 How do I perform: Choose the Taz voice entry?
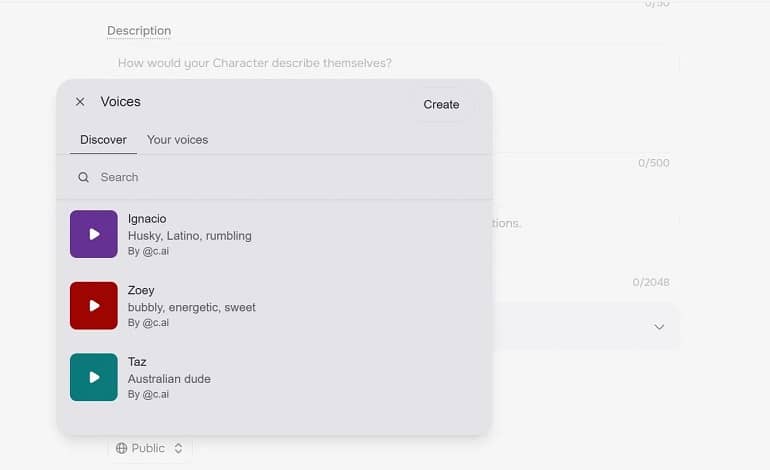tap(275, 377)
